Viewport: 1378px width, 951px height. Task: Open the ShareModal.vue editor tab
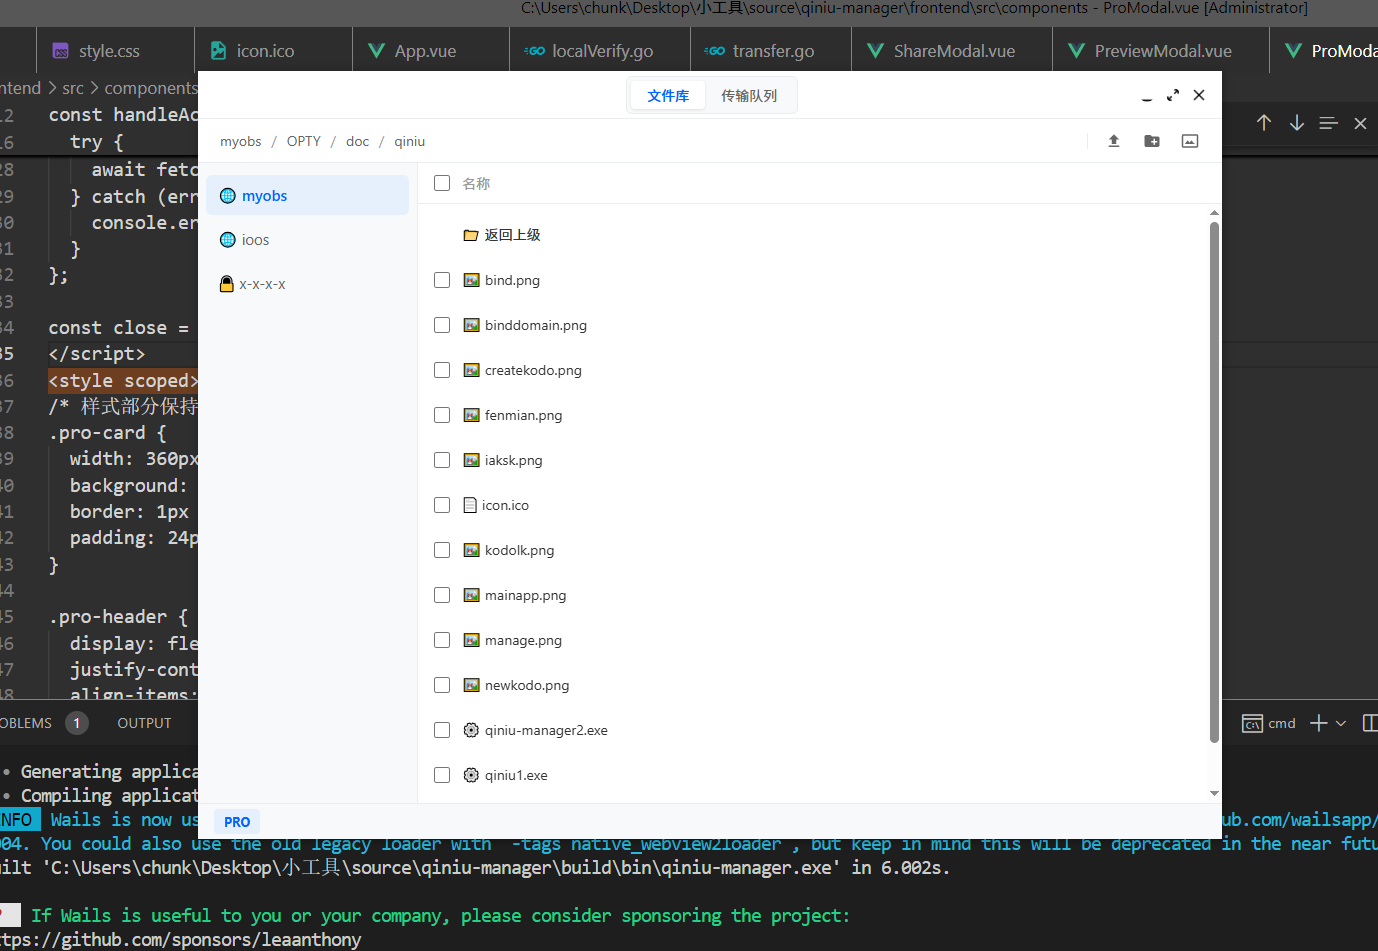[954, 51]
